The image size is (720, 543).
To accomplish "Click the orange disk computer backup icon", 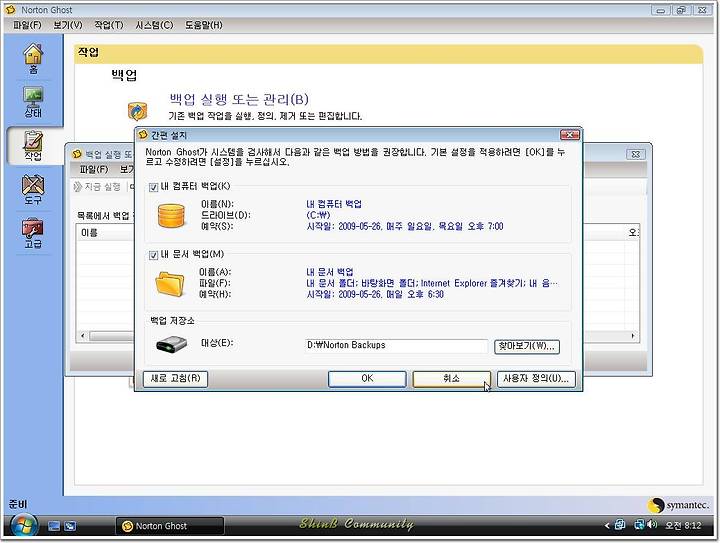I will click(x=171, y=215).
